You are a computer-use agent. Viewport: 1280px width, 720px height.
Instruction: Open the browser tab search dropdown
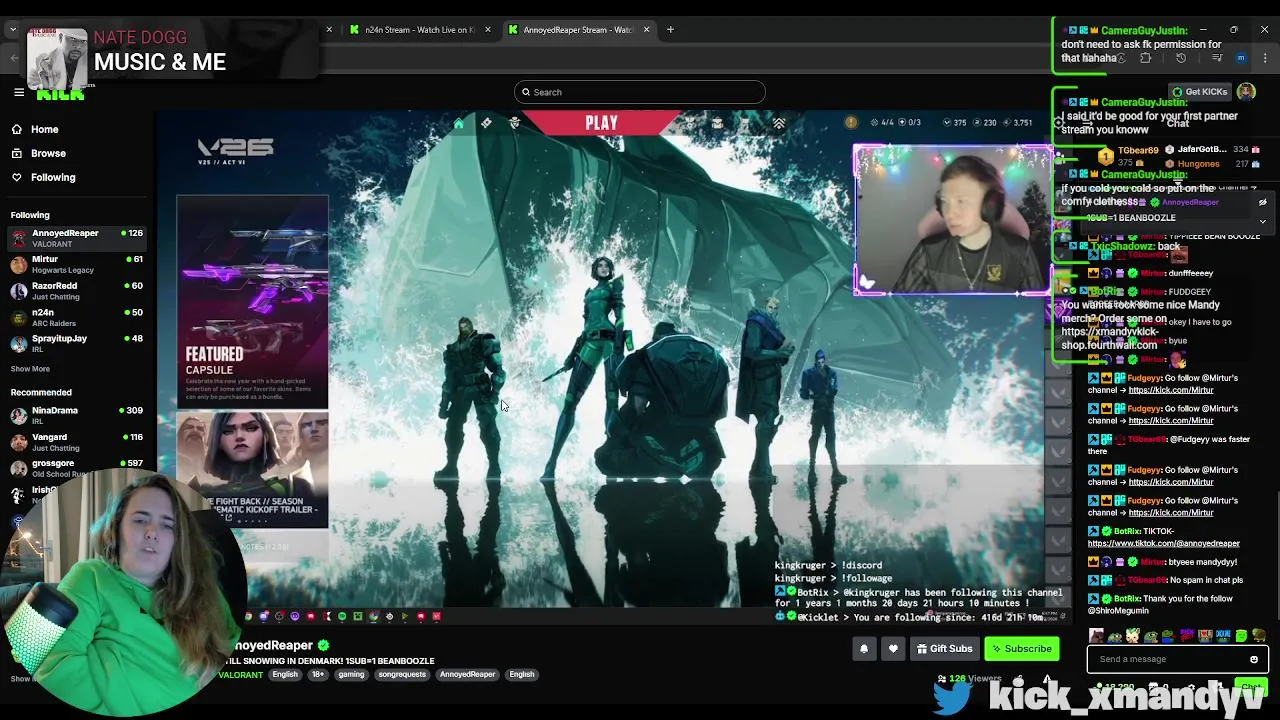pos(12,29)
